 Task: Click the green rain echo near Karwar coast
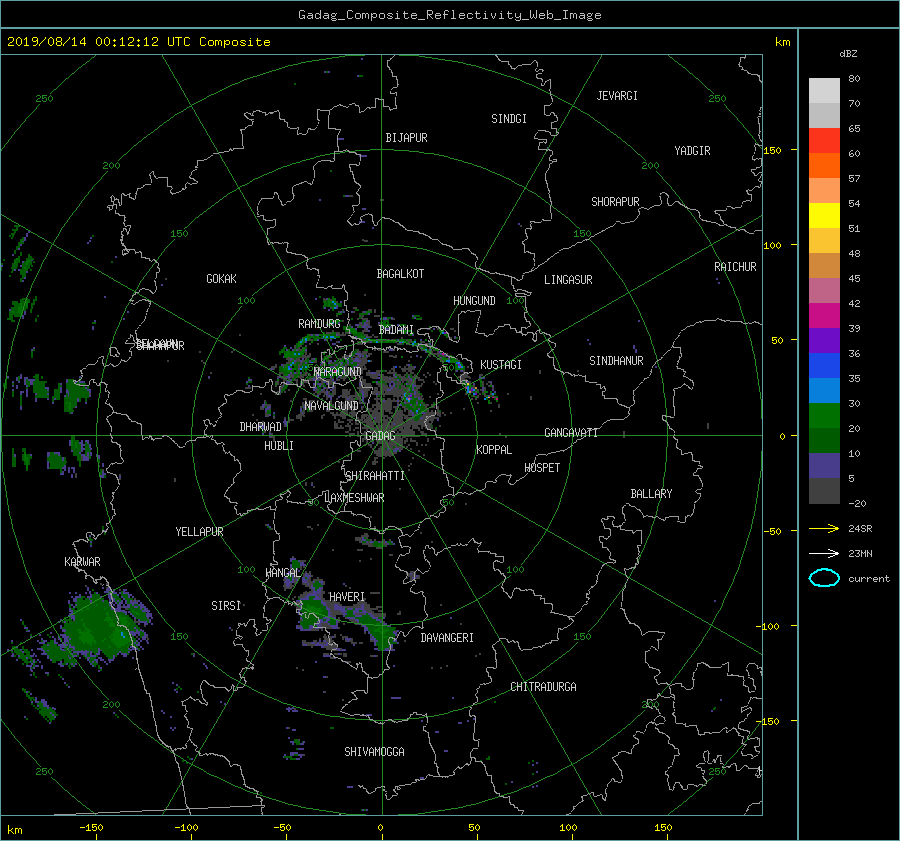(98, 629)
